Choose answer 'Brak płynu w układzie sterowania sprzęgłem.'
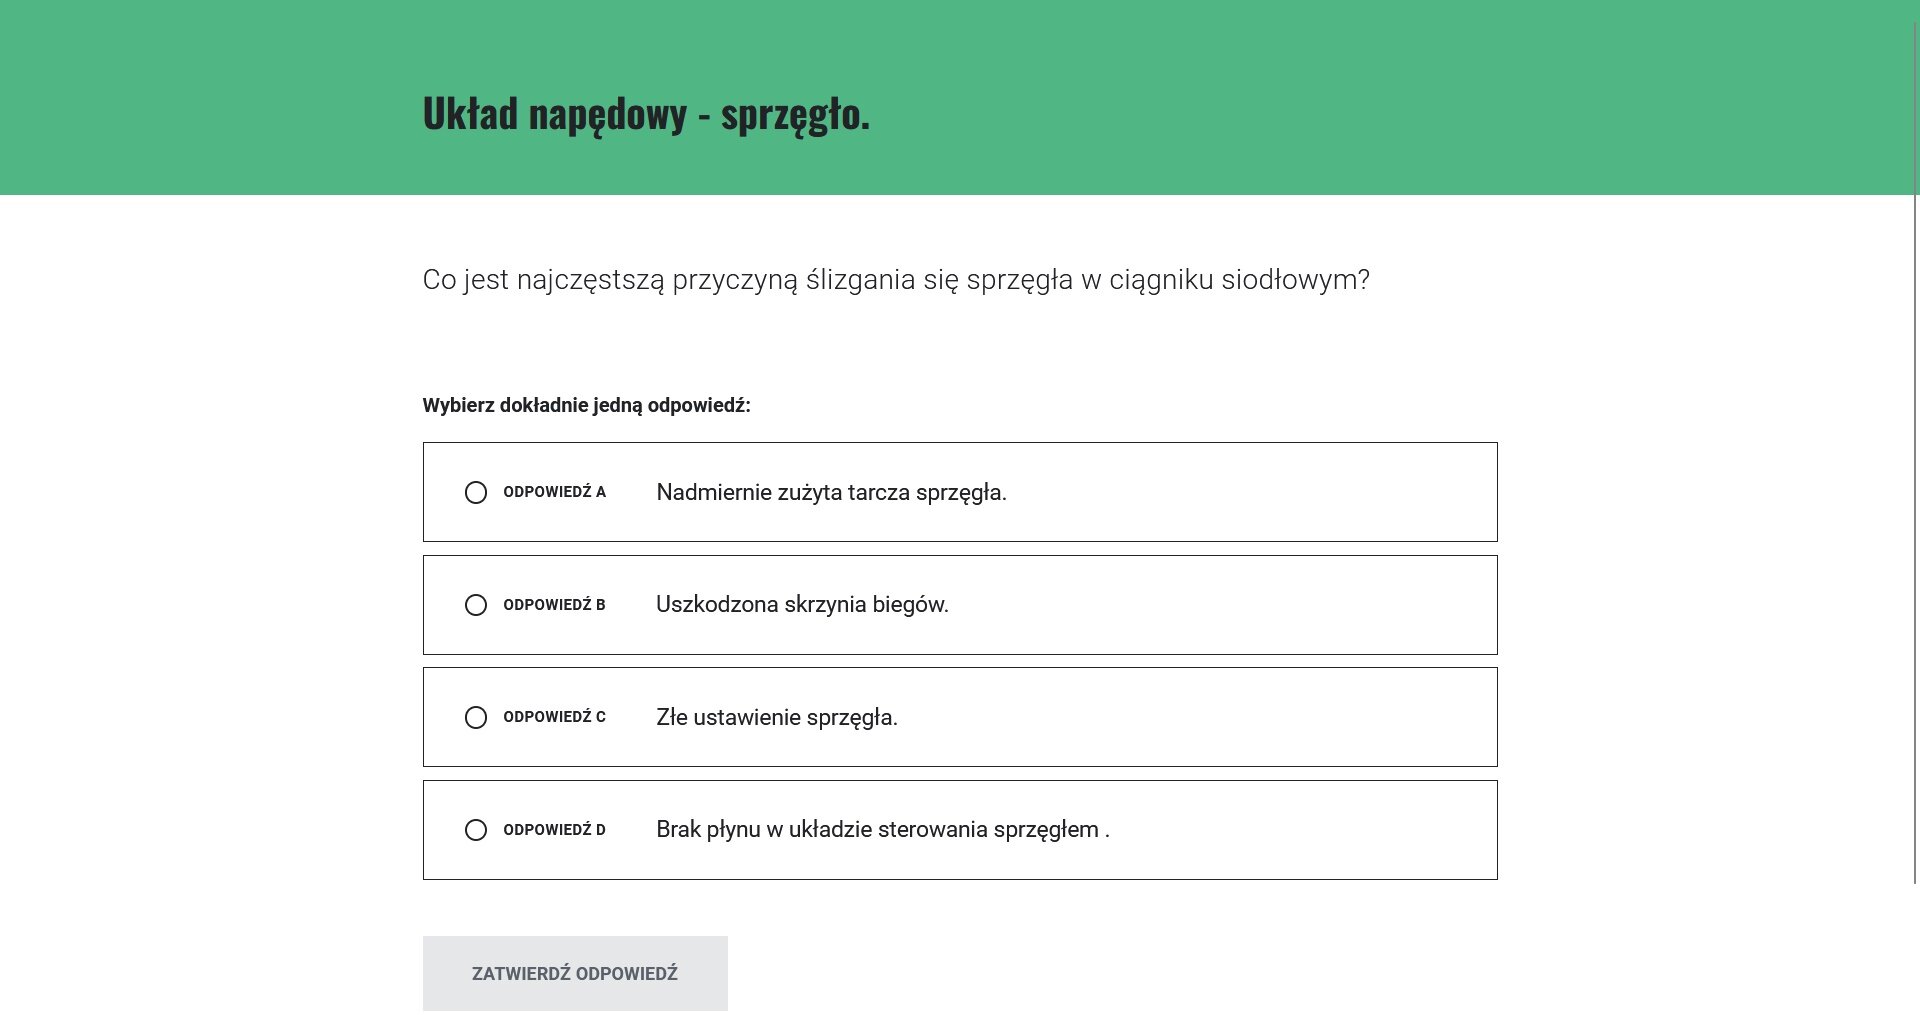This screenshot has height=1025, width=1920. (883, 830)
